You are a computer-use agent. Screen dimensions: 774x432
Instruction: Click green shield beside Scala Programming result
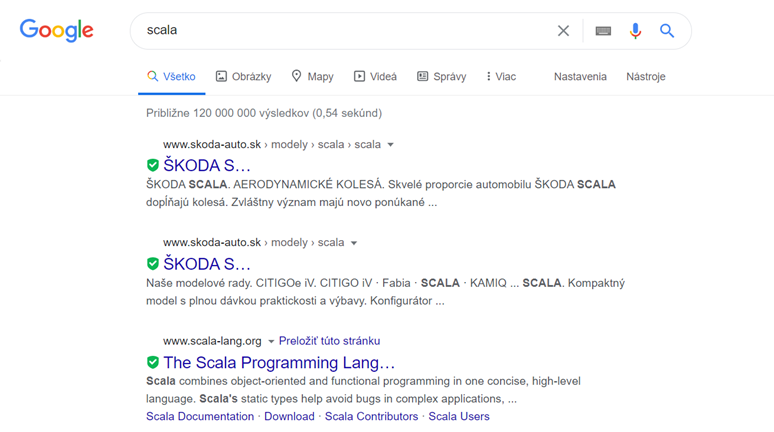click(x=153, y=362)
